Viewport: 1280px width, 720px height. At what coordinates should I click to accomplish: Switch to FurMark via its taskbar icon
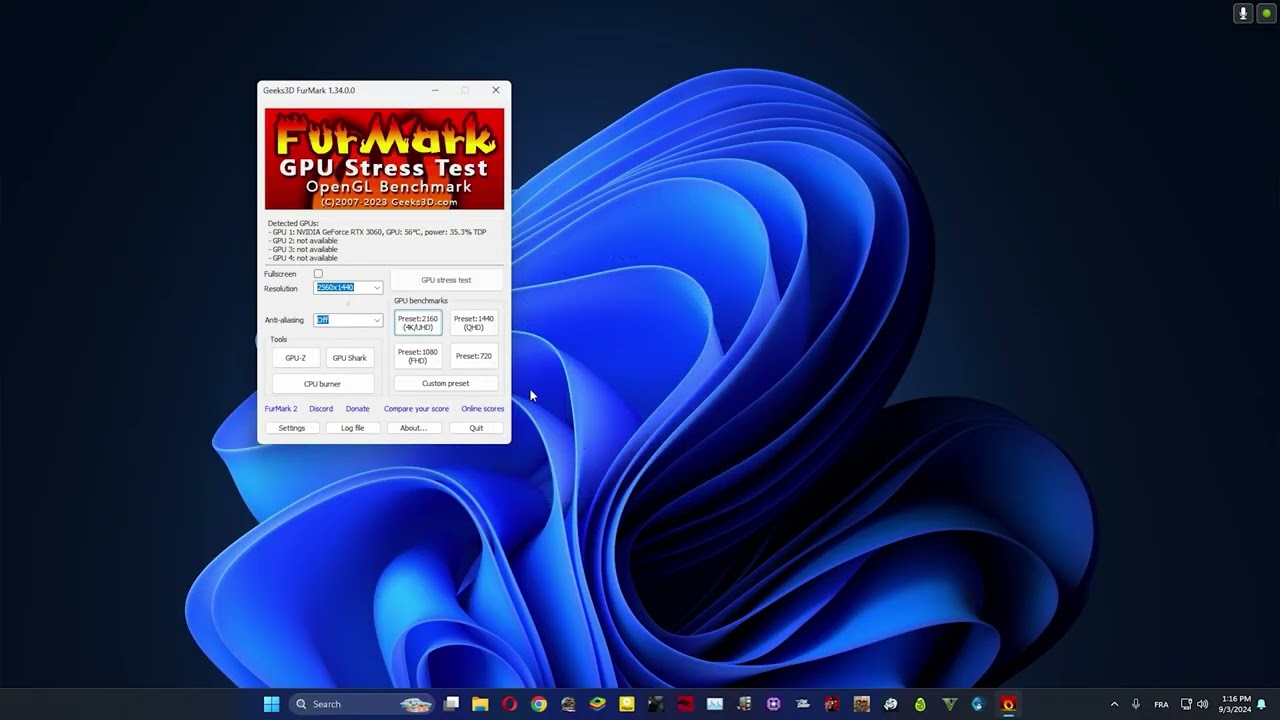1008,704
